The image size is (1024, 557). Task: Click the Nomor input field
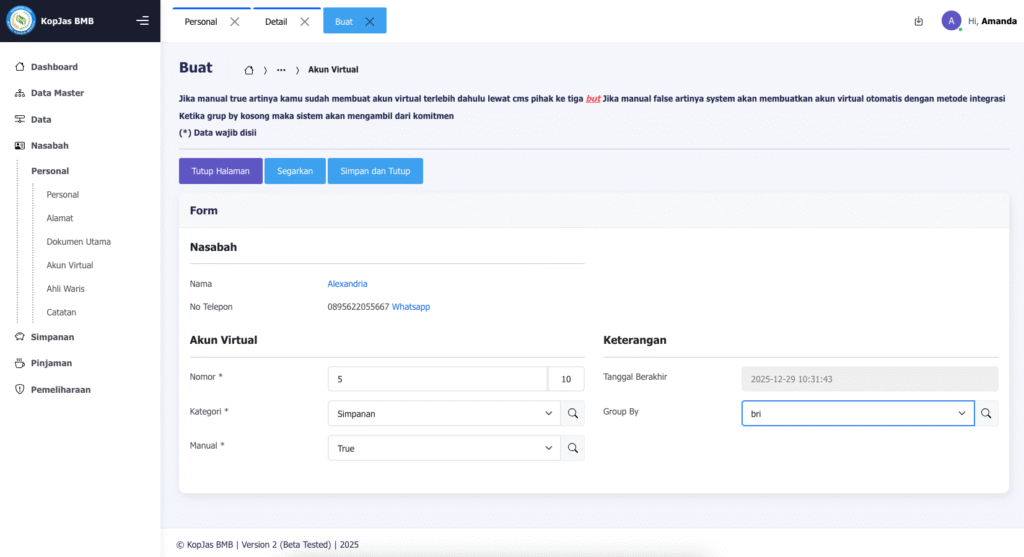[437, 379]
